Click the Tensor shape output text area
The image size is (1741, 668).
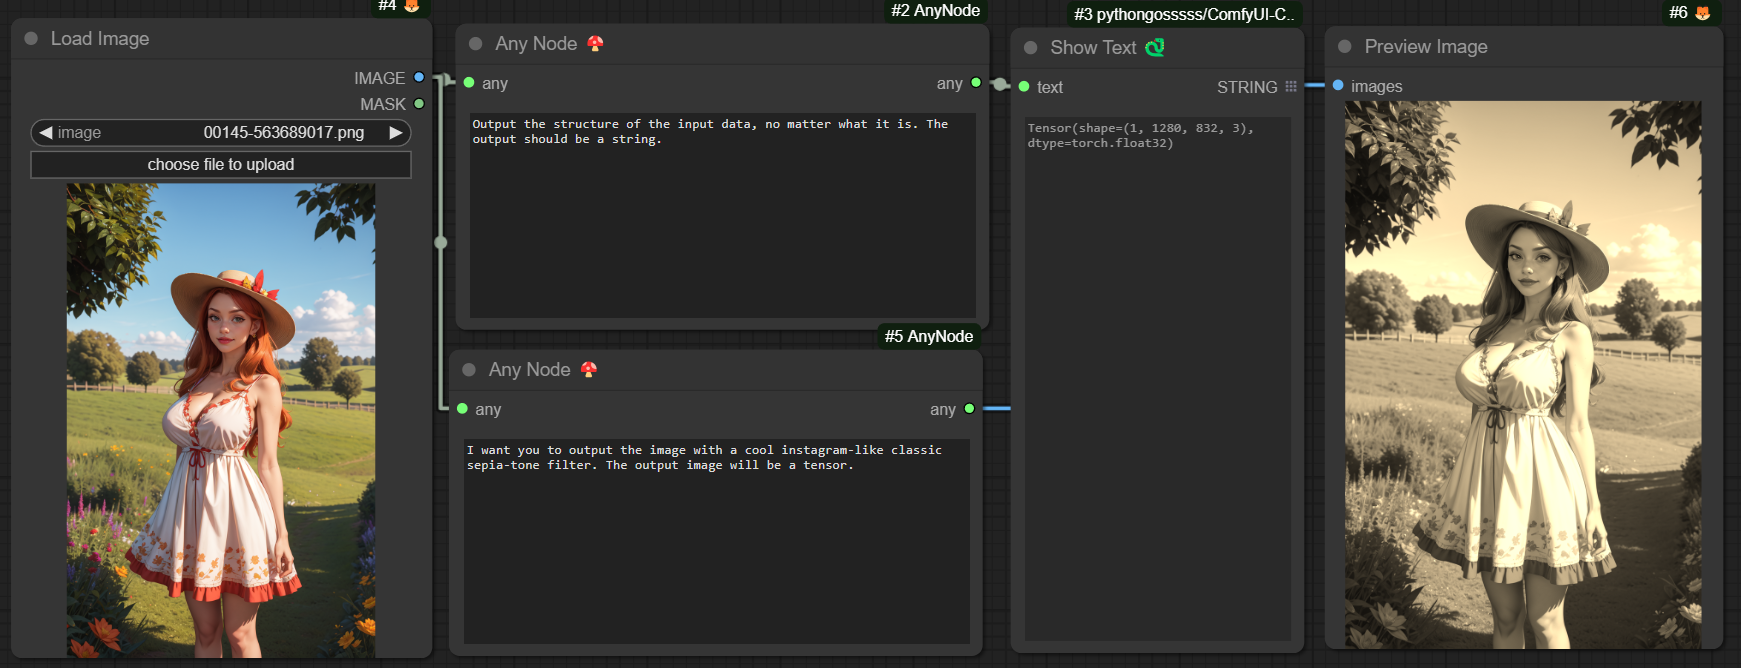click(x=1158, y=379)
